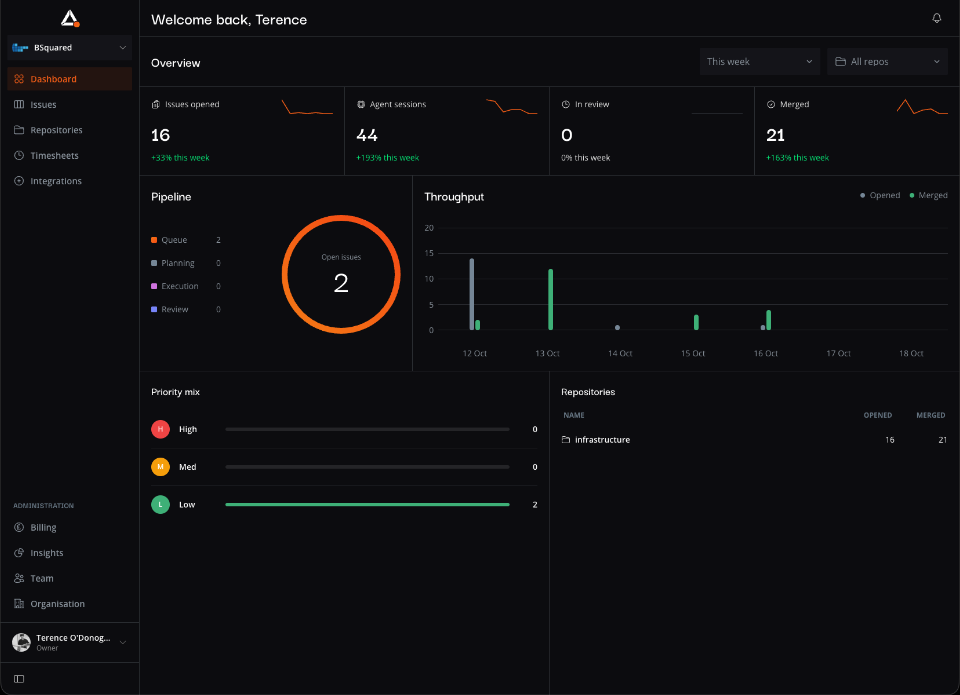Viewport: 960px width, 695px height.
Task: Open the BSquared organisation switcher
Action: click(70, 48)
